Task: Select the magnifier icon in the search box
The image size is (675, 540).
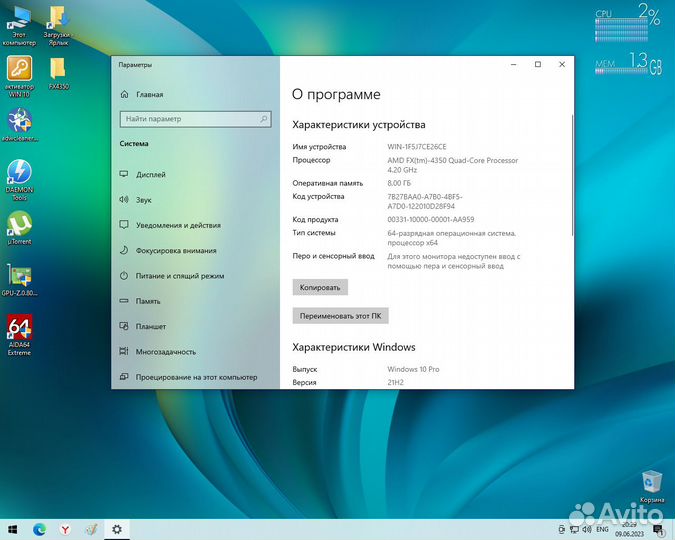Action: (x=263, y=119)
